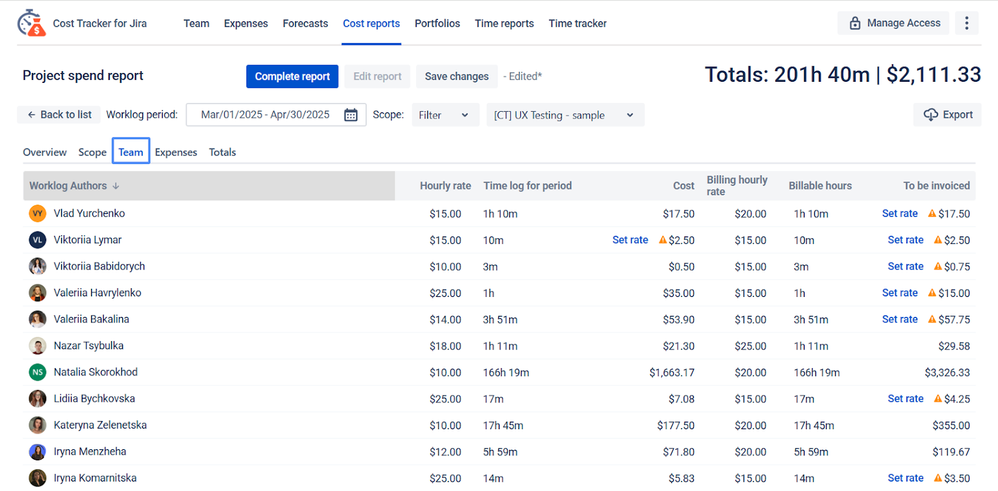
Task: Click Set rate in Viktoriia Babidorych's invoice cell
Action: (906, 266)
